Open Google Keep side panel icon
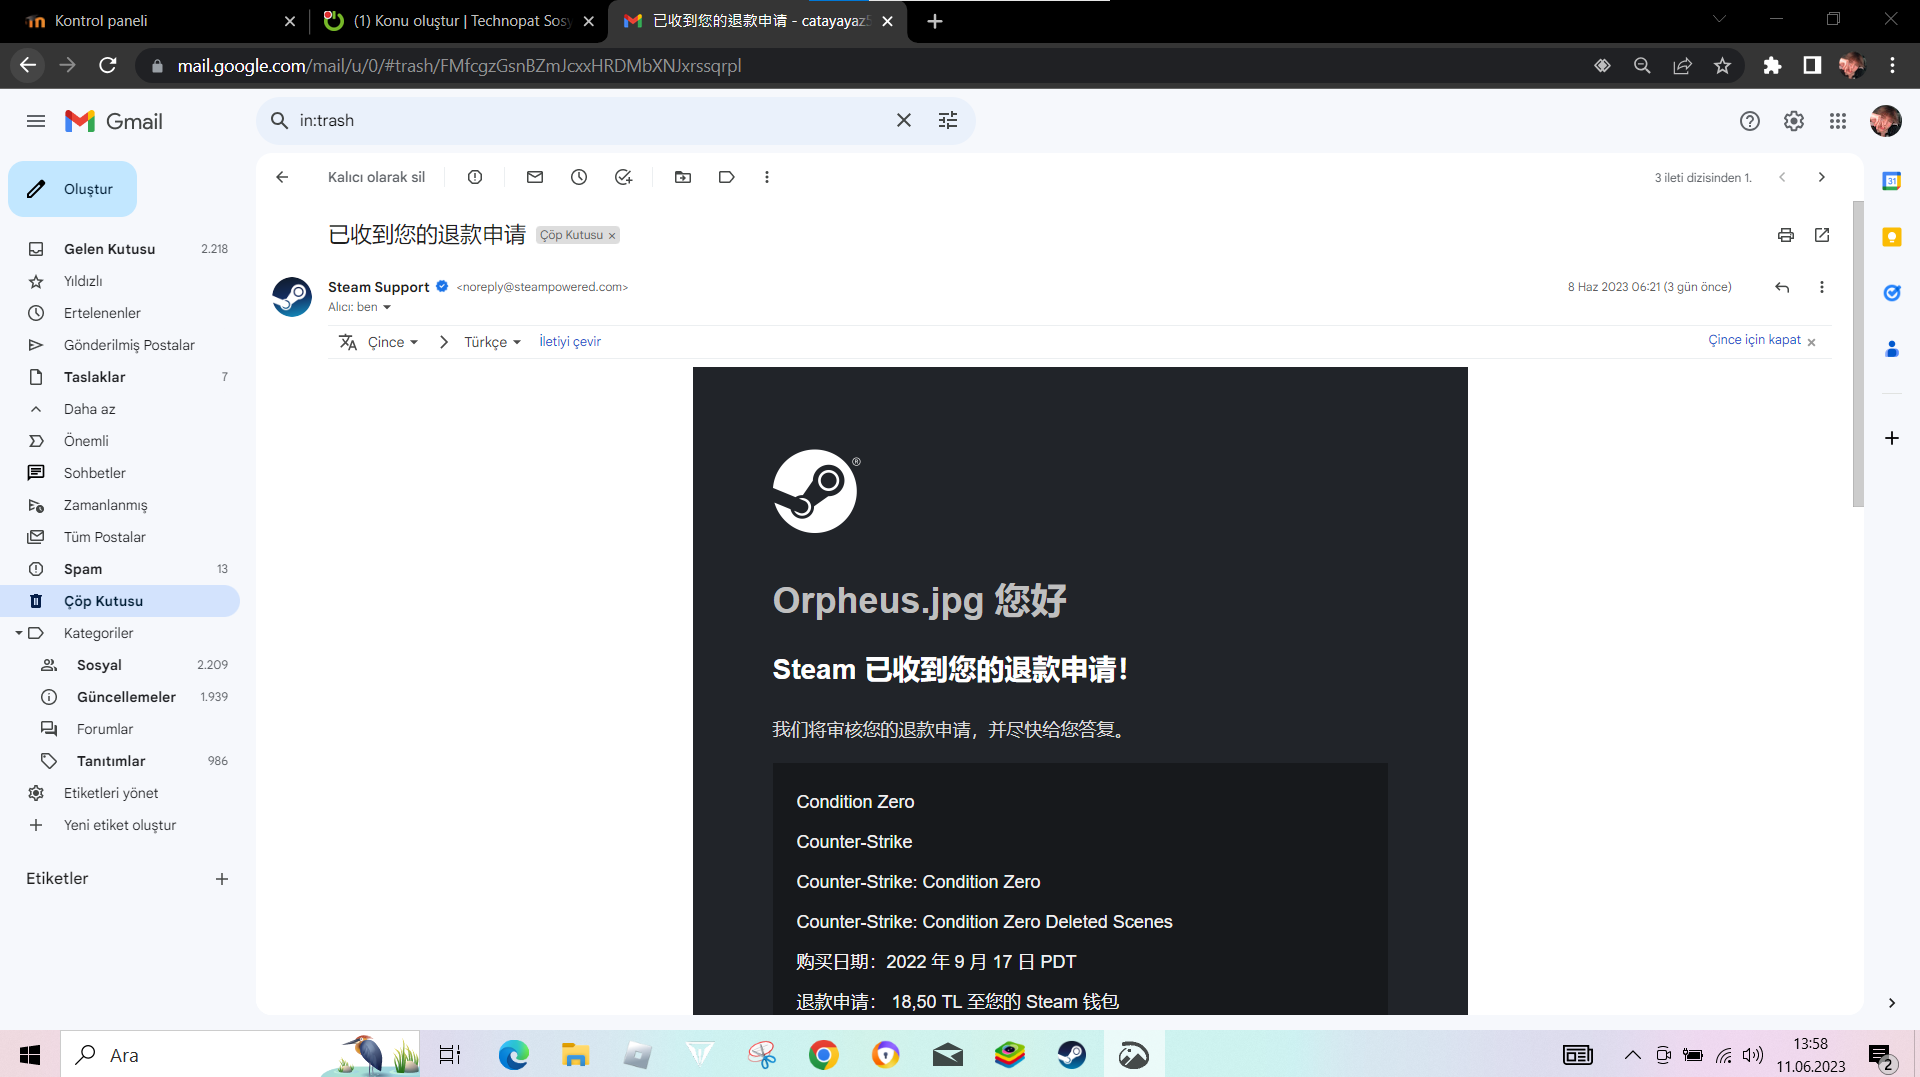The image size is (1920, 1077). pyautogui.click(x=1891, y=237)
